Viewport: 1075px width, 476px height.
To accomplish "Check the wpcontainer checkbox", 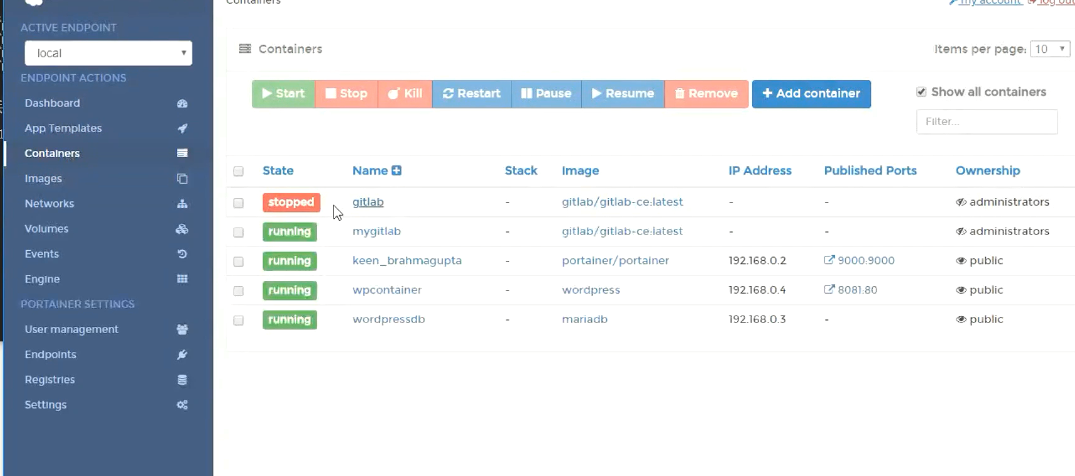I will 238,291.
